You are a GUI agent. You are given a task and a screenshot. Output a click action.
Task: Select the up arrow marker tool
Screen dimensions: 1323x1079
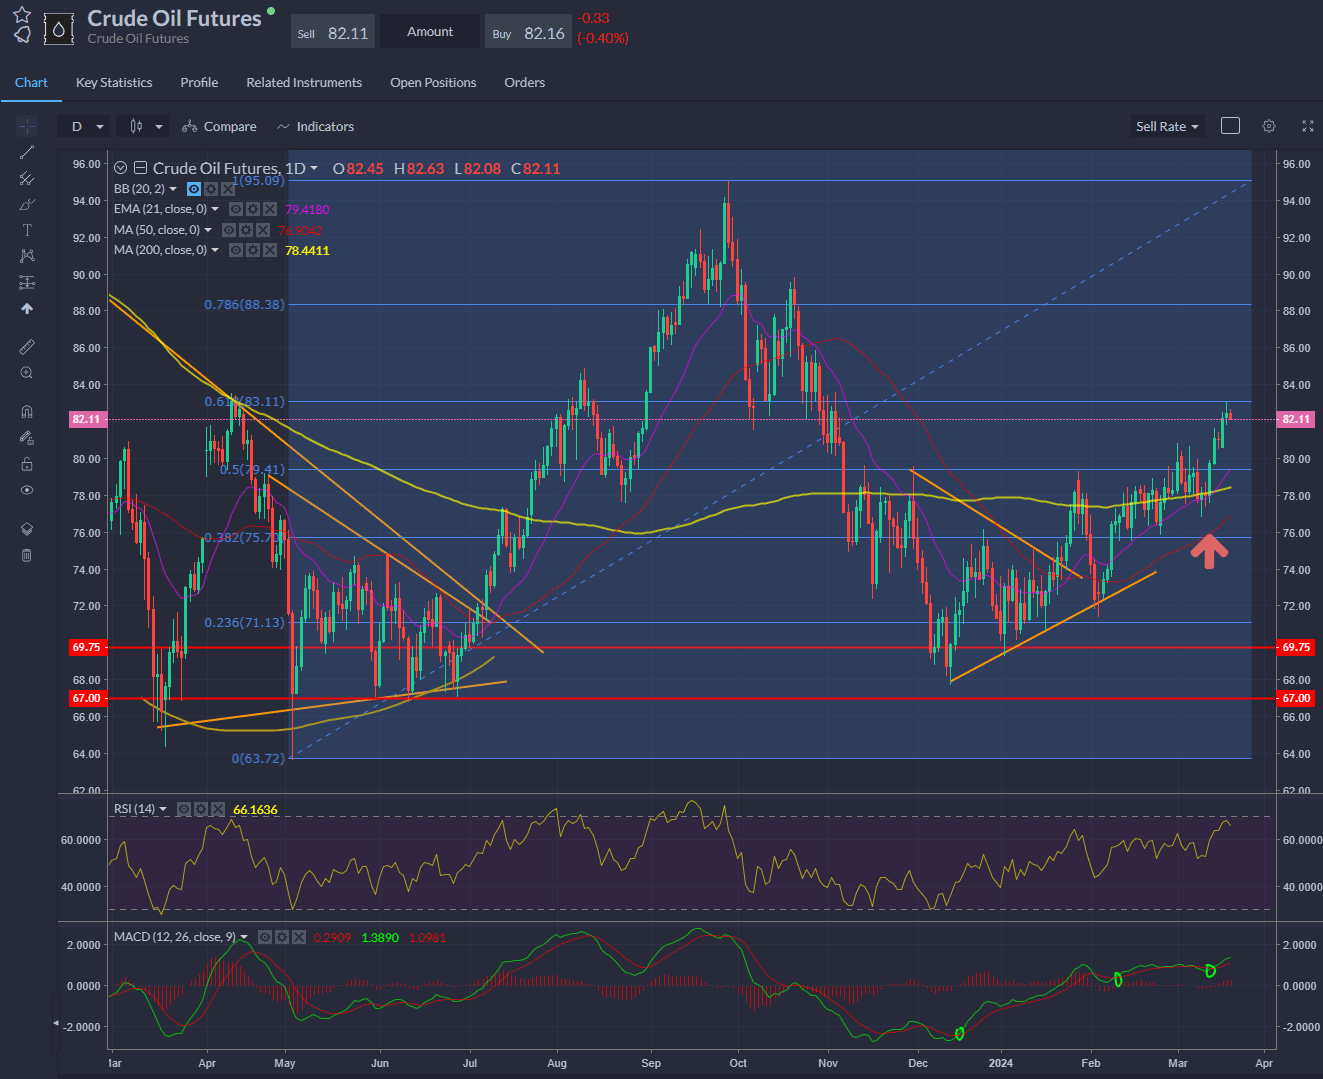coord(27,309)
